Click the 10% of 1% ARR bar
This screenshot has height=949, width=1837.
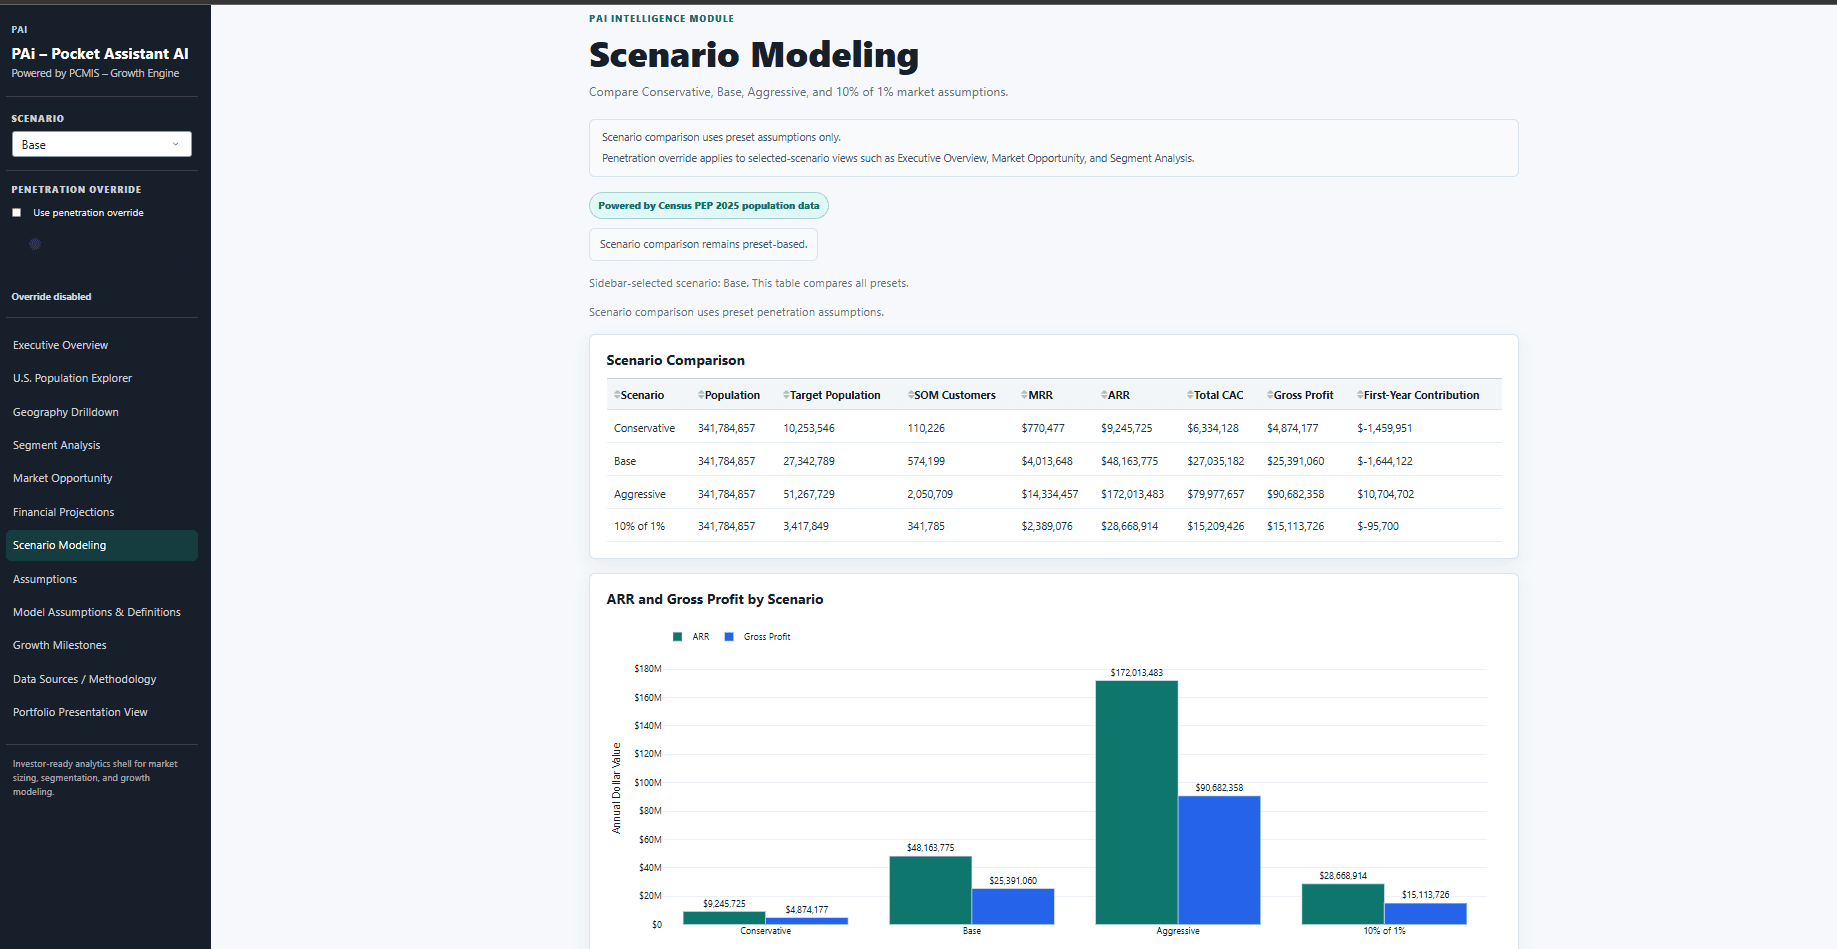[x=1343, y=904]
